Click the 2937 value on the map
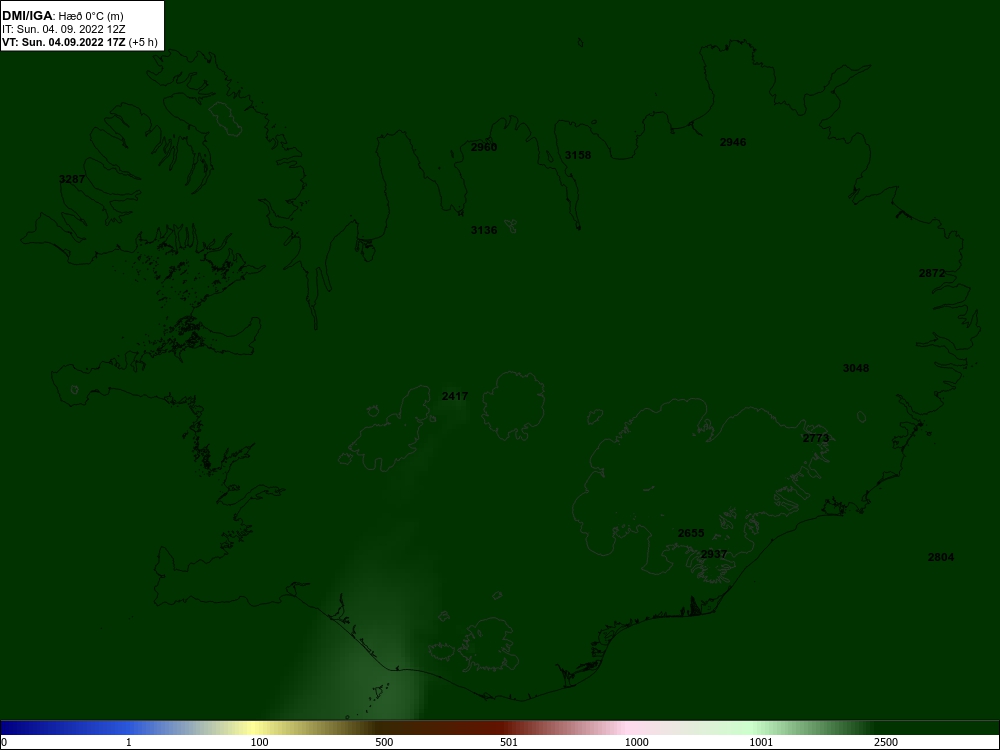Viewport: 1000px width, 750px height. [x=714, y=554]
